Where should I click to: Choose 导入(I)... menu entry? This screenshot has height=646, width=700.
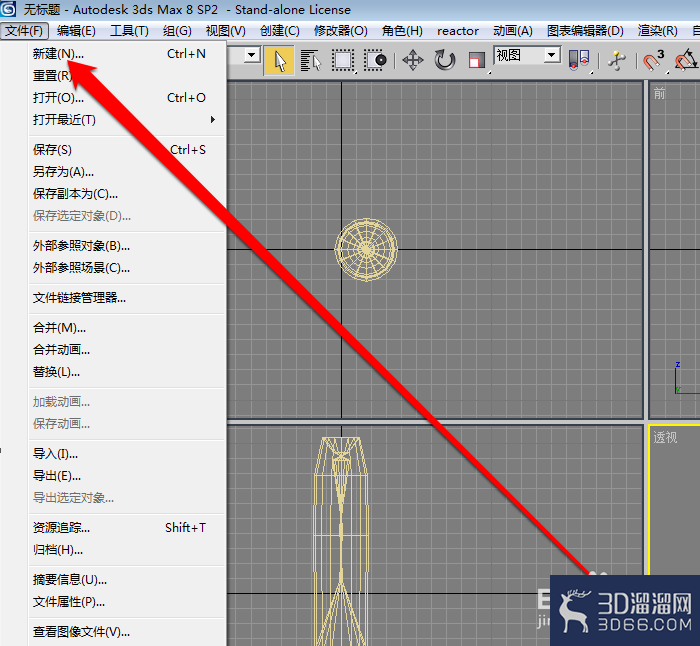pyautogui.click(x=127, y=454)
